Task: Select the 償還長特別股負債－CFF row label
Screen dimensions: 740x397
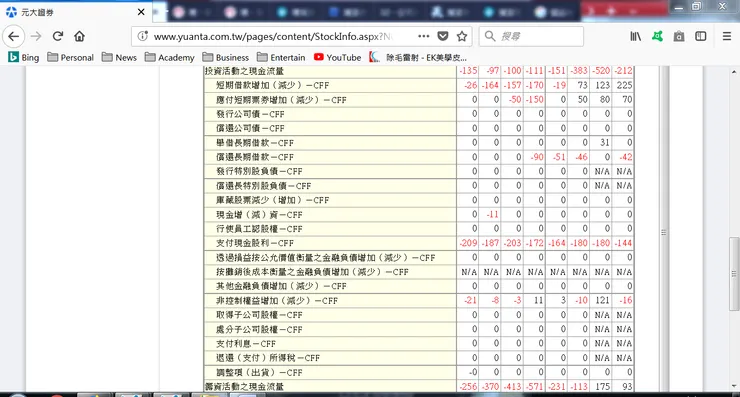Action: [263, 186]
